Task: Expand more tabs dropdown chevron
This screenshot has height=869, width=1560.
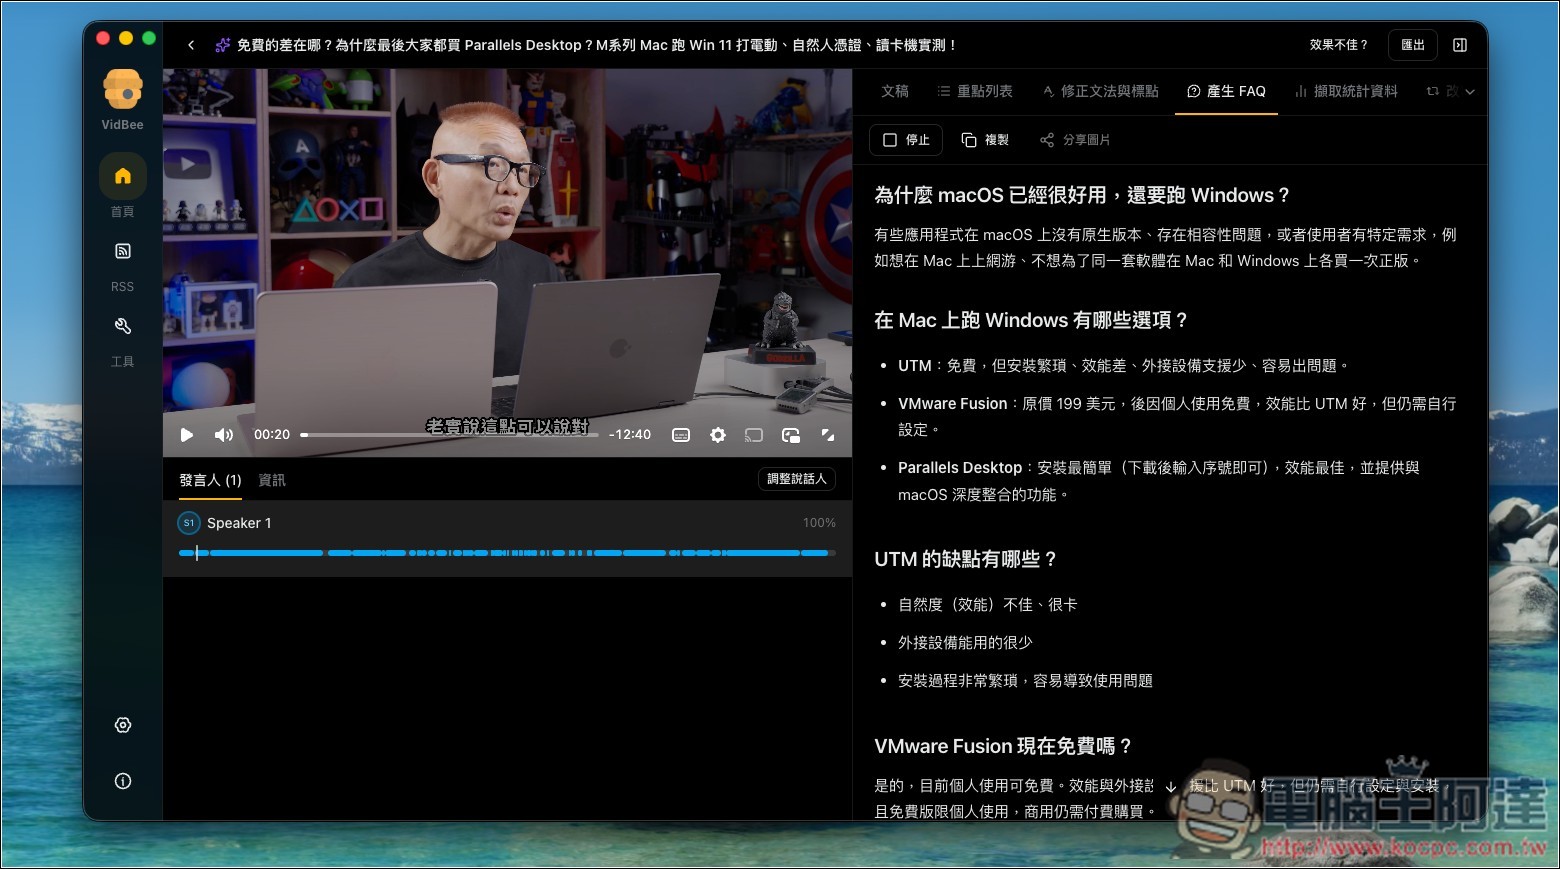Action: [1470, 92]
